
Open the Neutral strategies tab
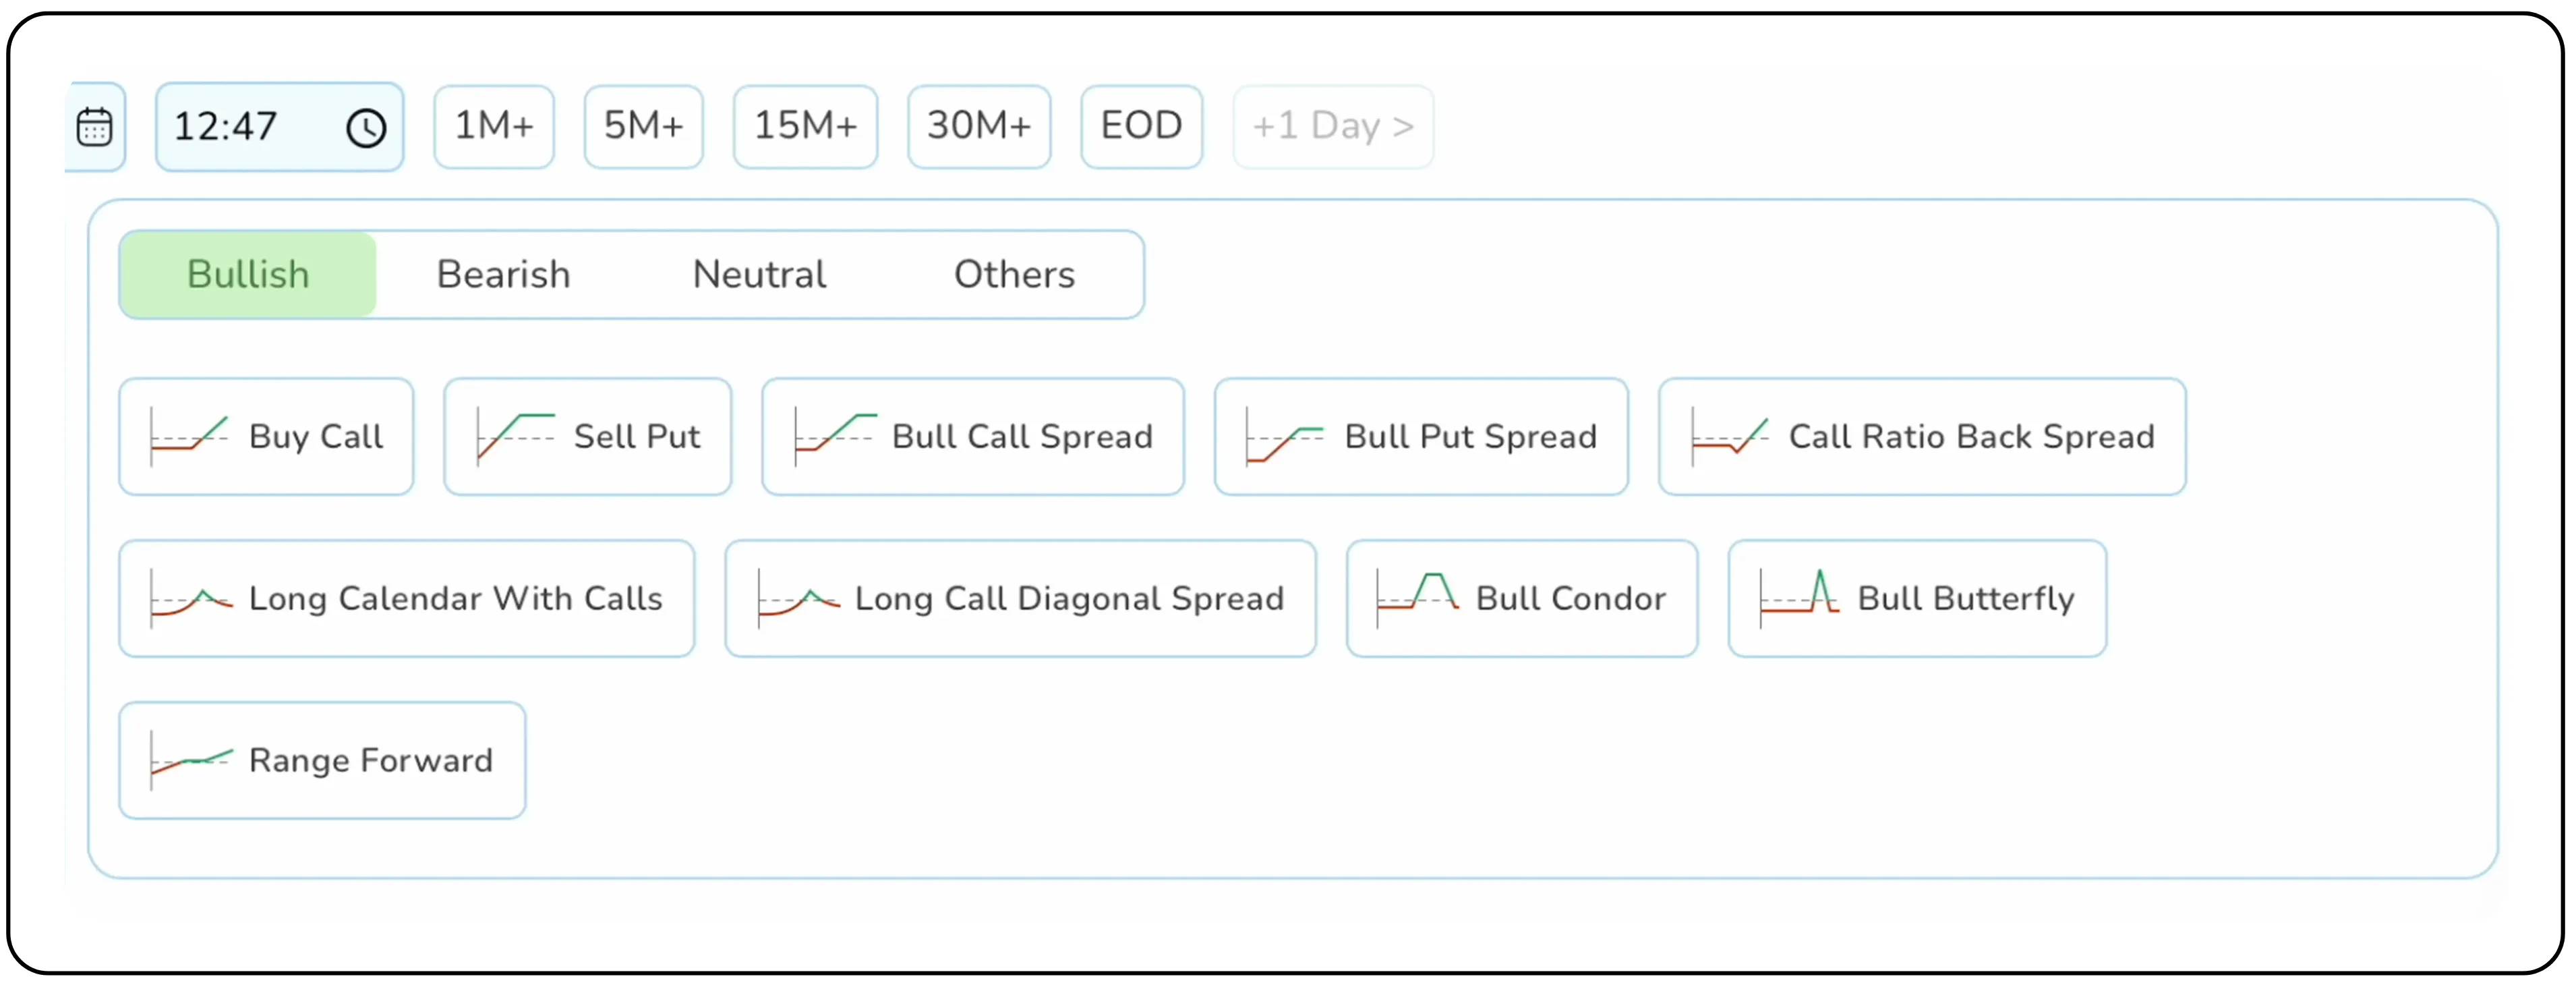tap(758, 274)
